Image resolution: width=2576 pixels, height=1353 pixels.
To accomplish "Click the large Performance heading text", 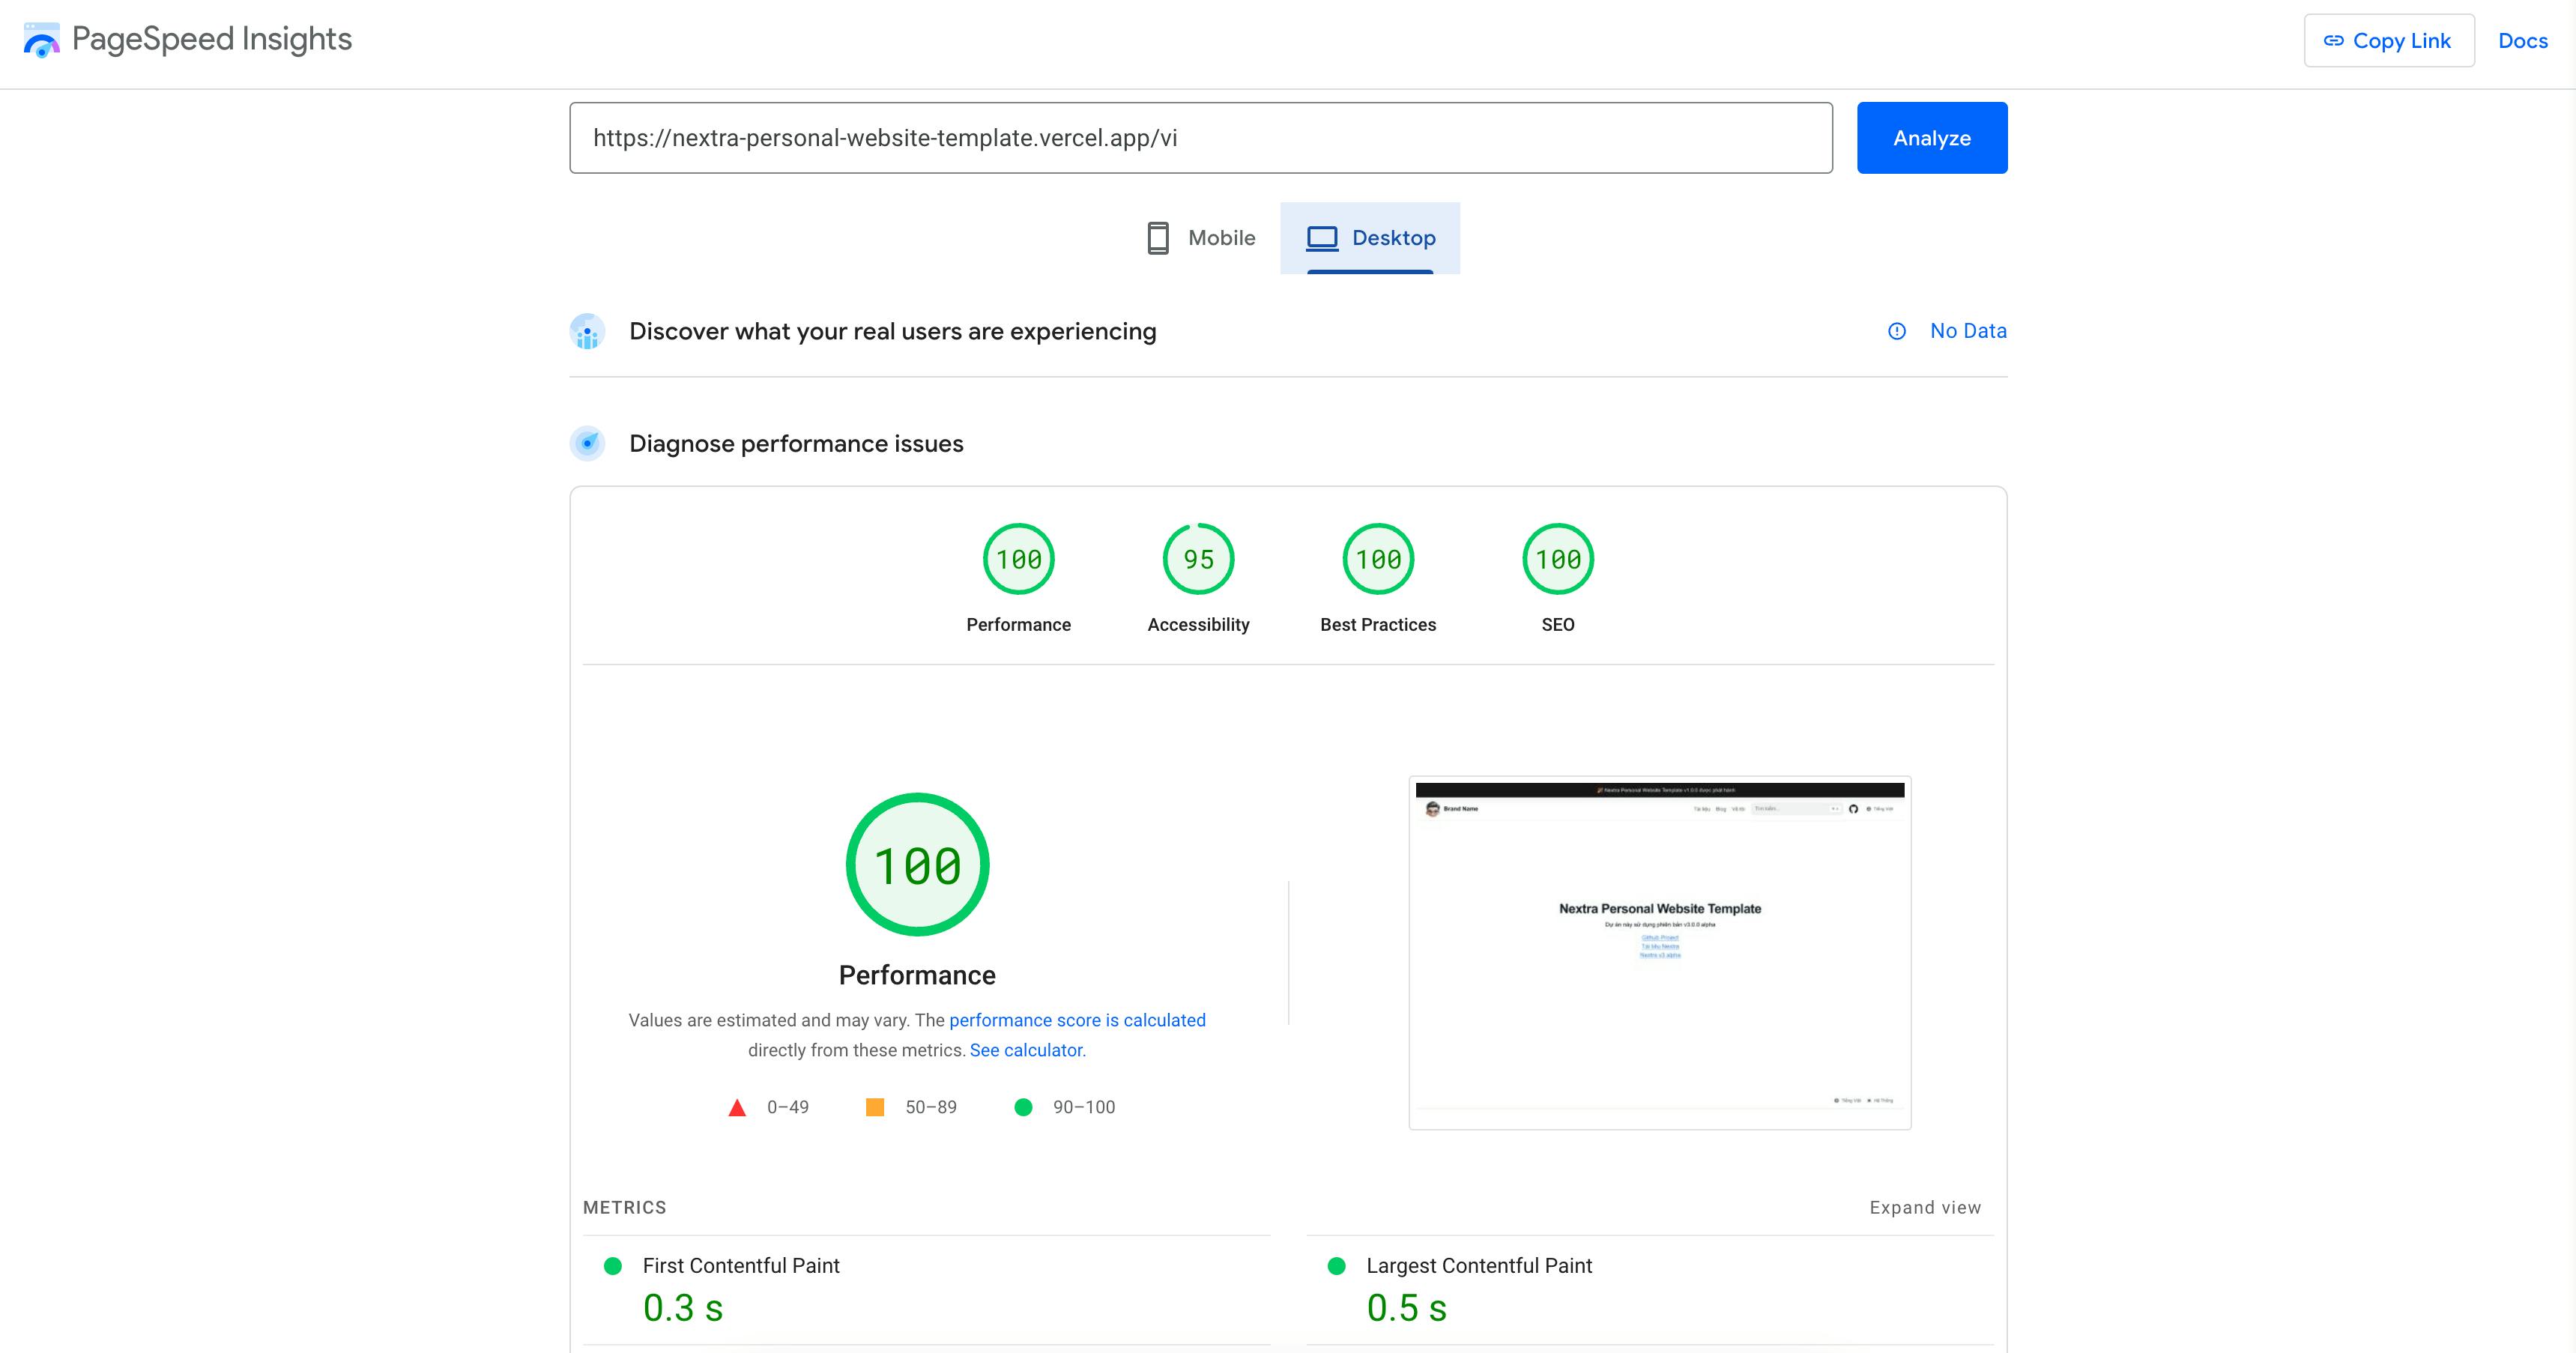I will (917, 975).
